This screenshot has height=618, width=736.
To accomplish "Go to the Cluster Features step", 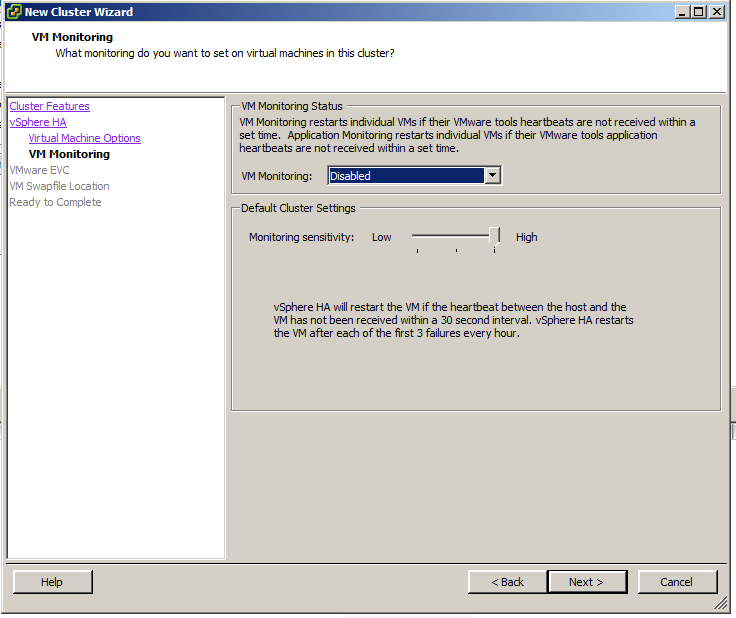I will [49, 106].
